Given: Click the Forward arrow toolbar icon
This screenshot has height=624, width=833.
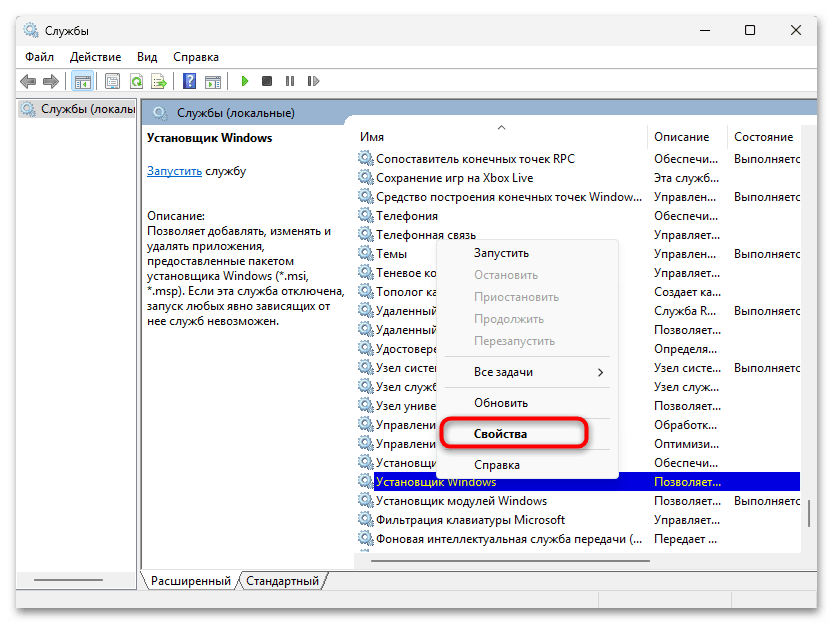Looking at the screenshot, I should [51, 81].
